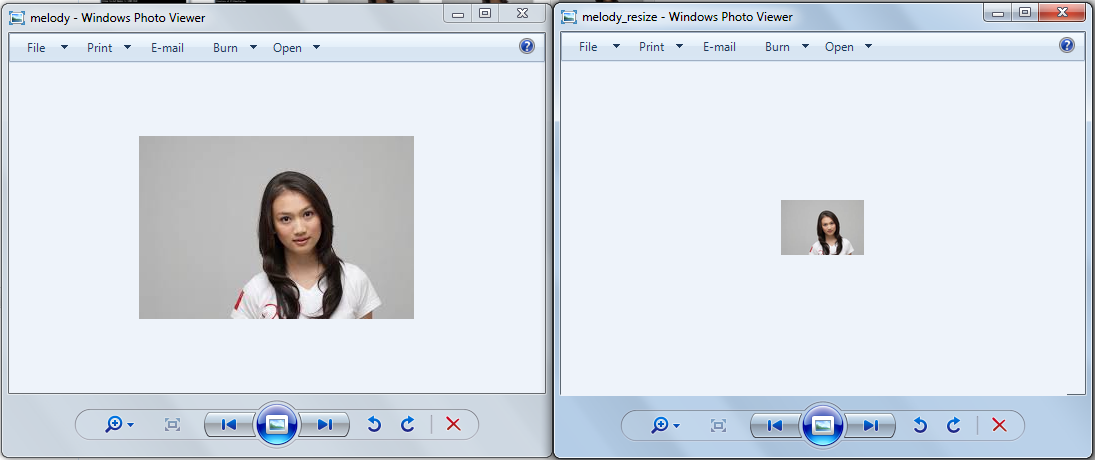Minimize the melody window

pos(458,13)
